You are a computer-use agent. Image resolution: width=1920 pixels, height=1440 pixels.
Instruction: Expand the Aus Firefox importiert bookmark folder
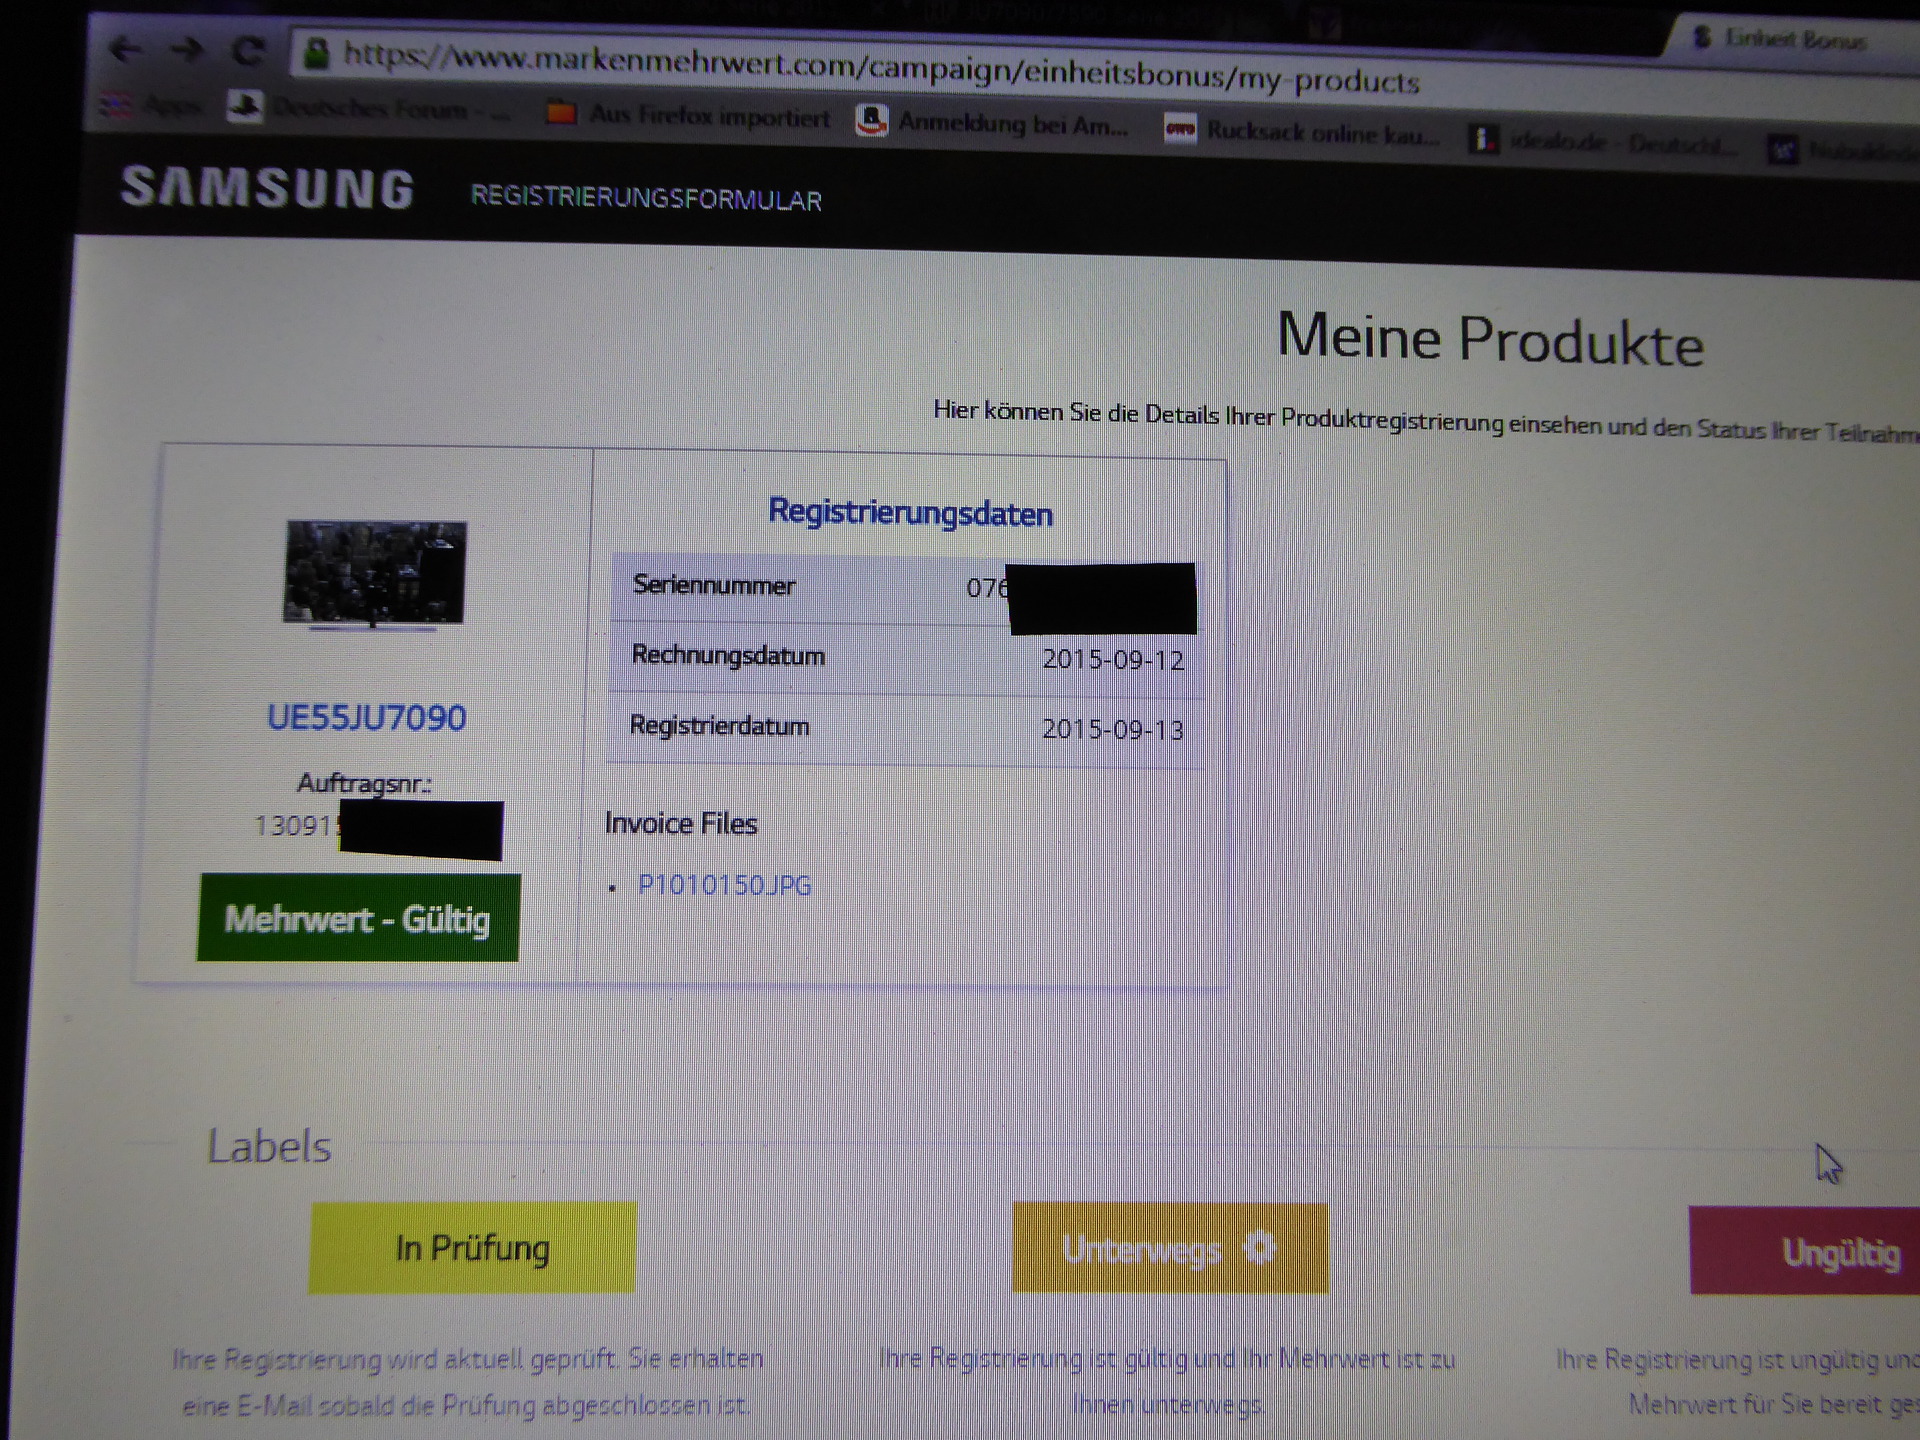(689, 116)
